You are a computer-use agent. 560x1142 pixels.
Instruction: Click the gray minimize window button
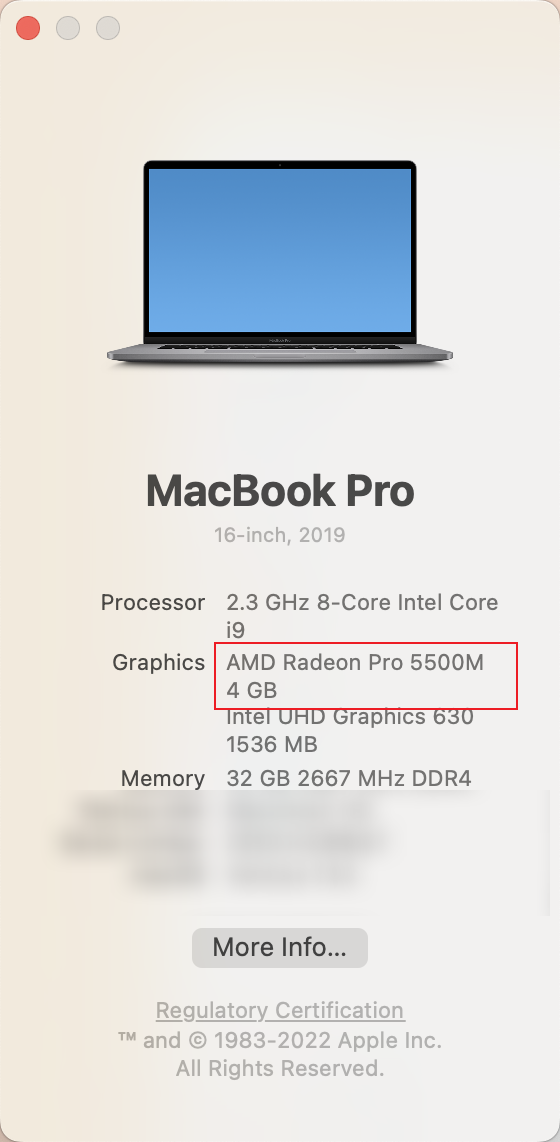pos(68,28)
